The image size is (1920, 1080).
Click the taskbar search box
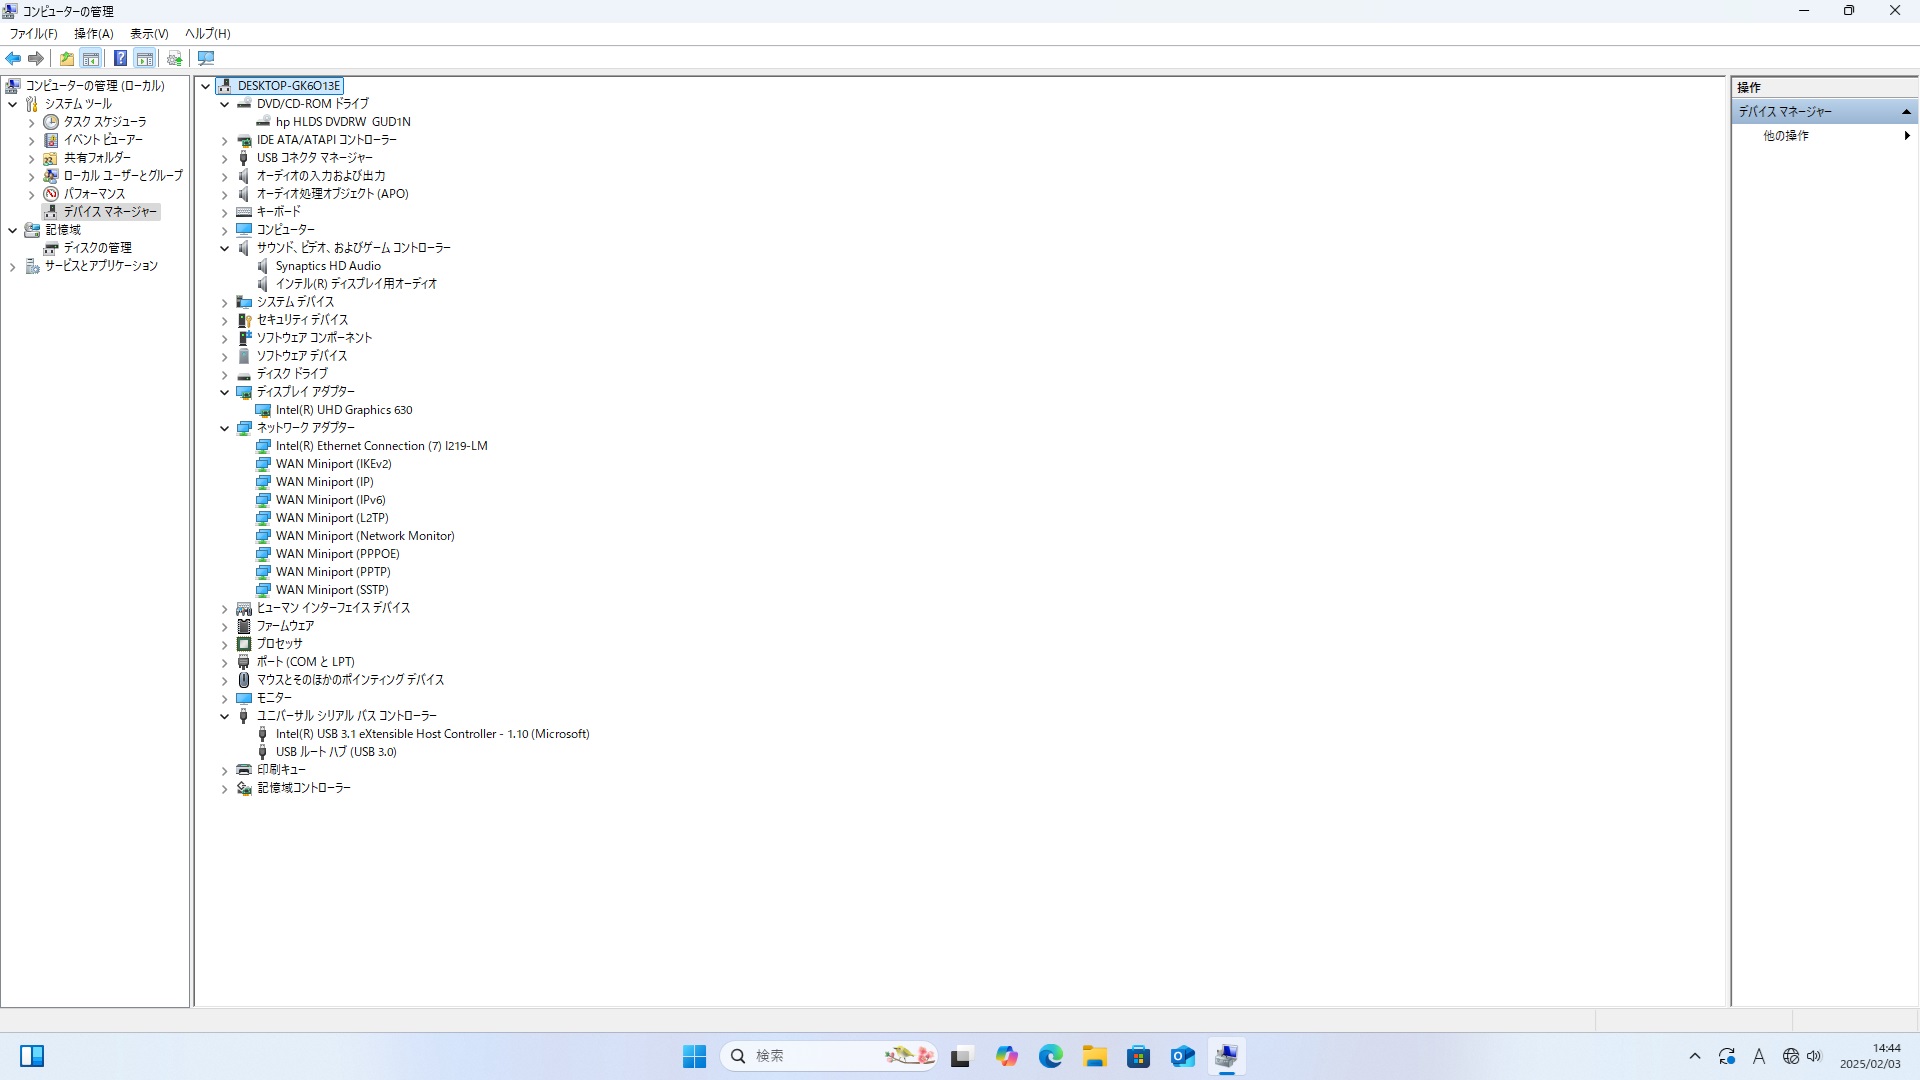(x=828, y=1056)
